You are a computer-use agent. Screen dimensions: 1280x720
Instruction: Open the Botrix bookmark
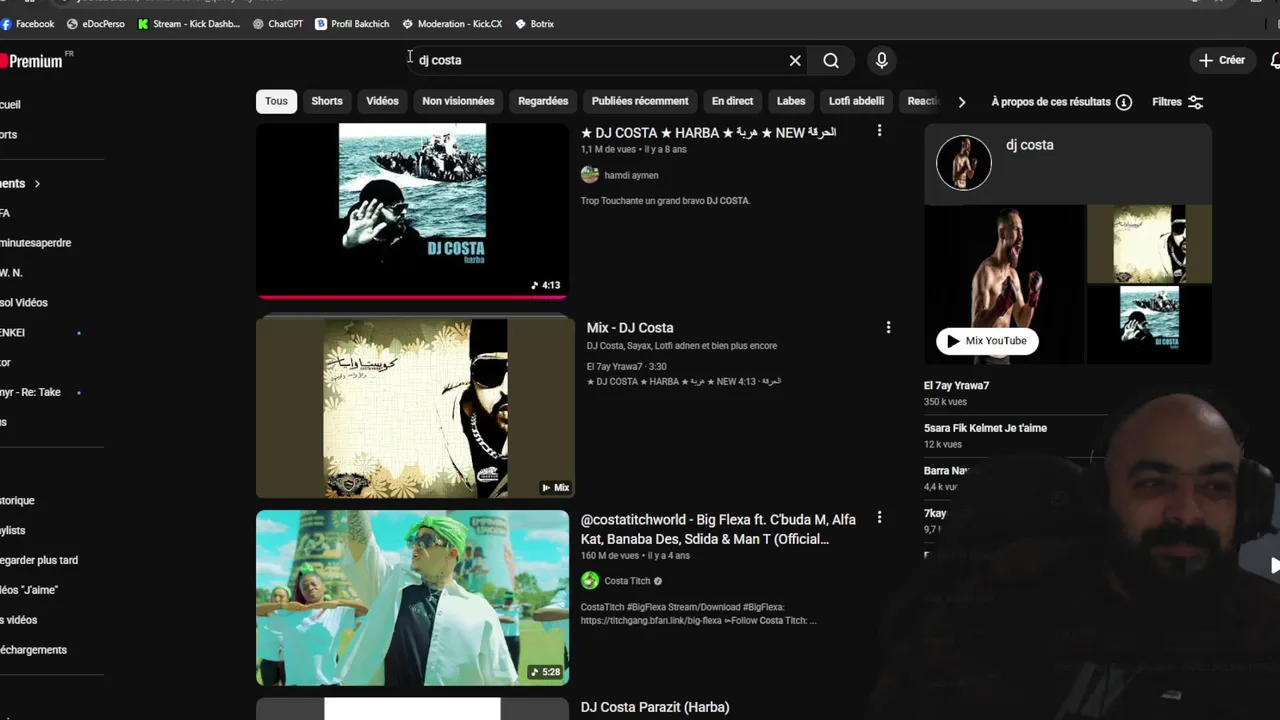535,24
